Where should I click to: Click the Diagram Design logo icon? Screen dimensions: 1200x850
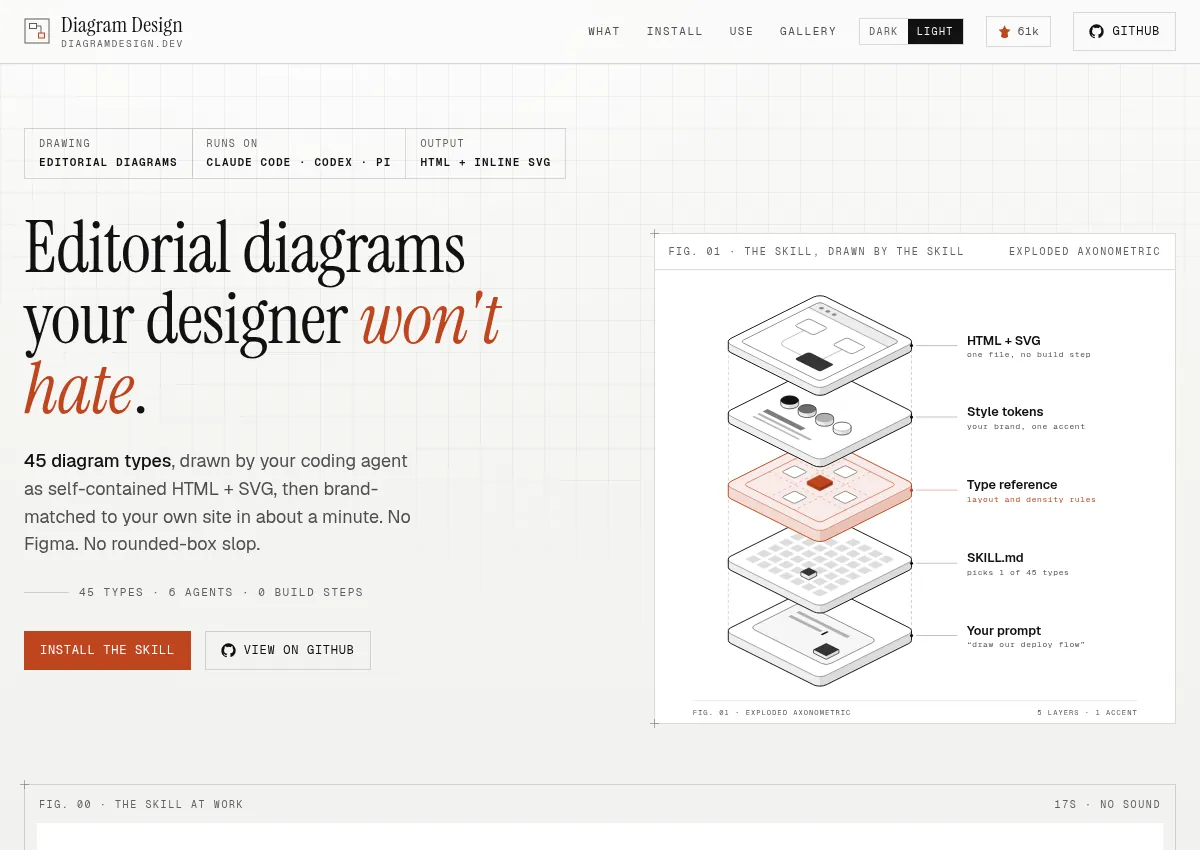pyautogui.click(x=37, y=31)
